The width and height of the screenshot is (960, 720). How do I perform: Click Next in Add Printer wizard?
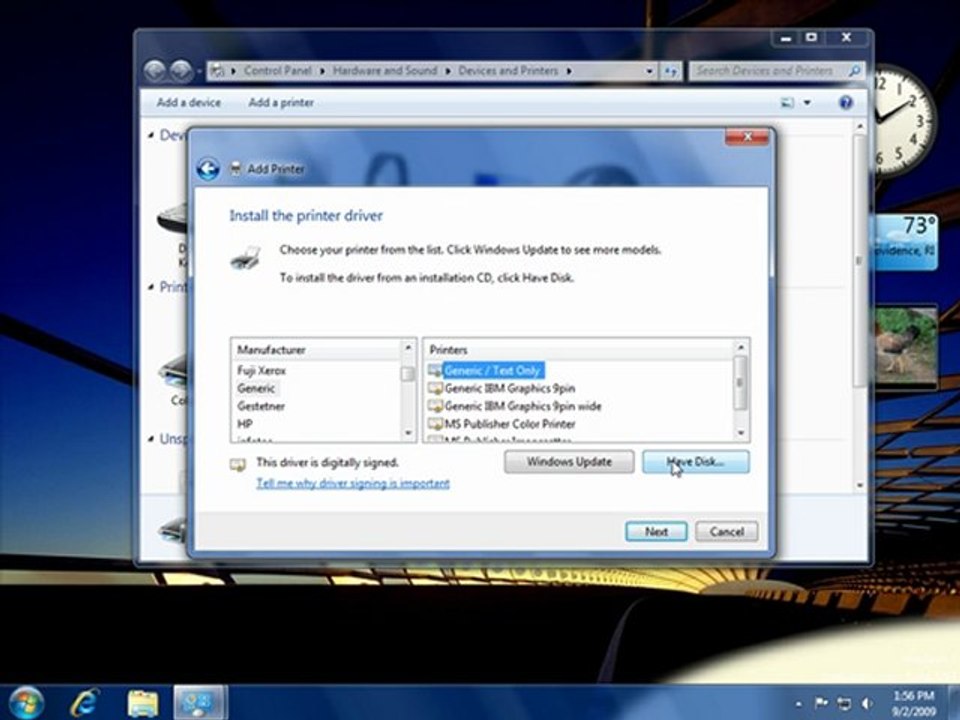coord(656,531)
